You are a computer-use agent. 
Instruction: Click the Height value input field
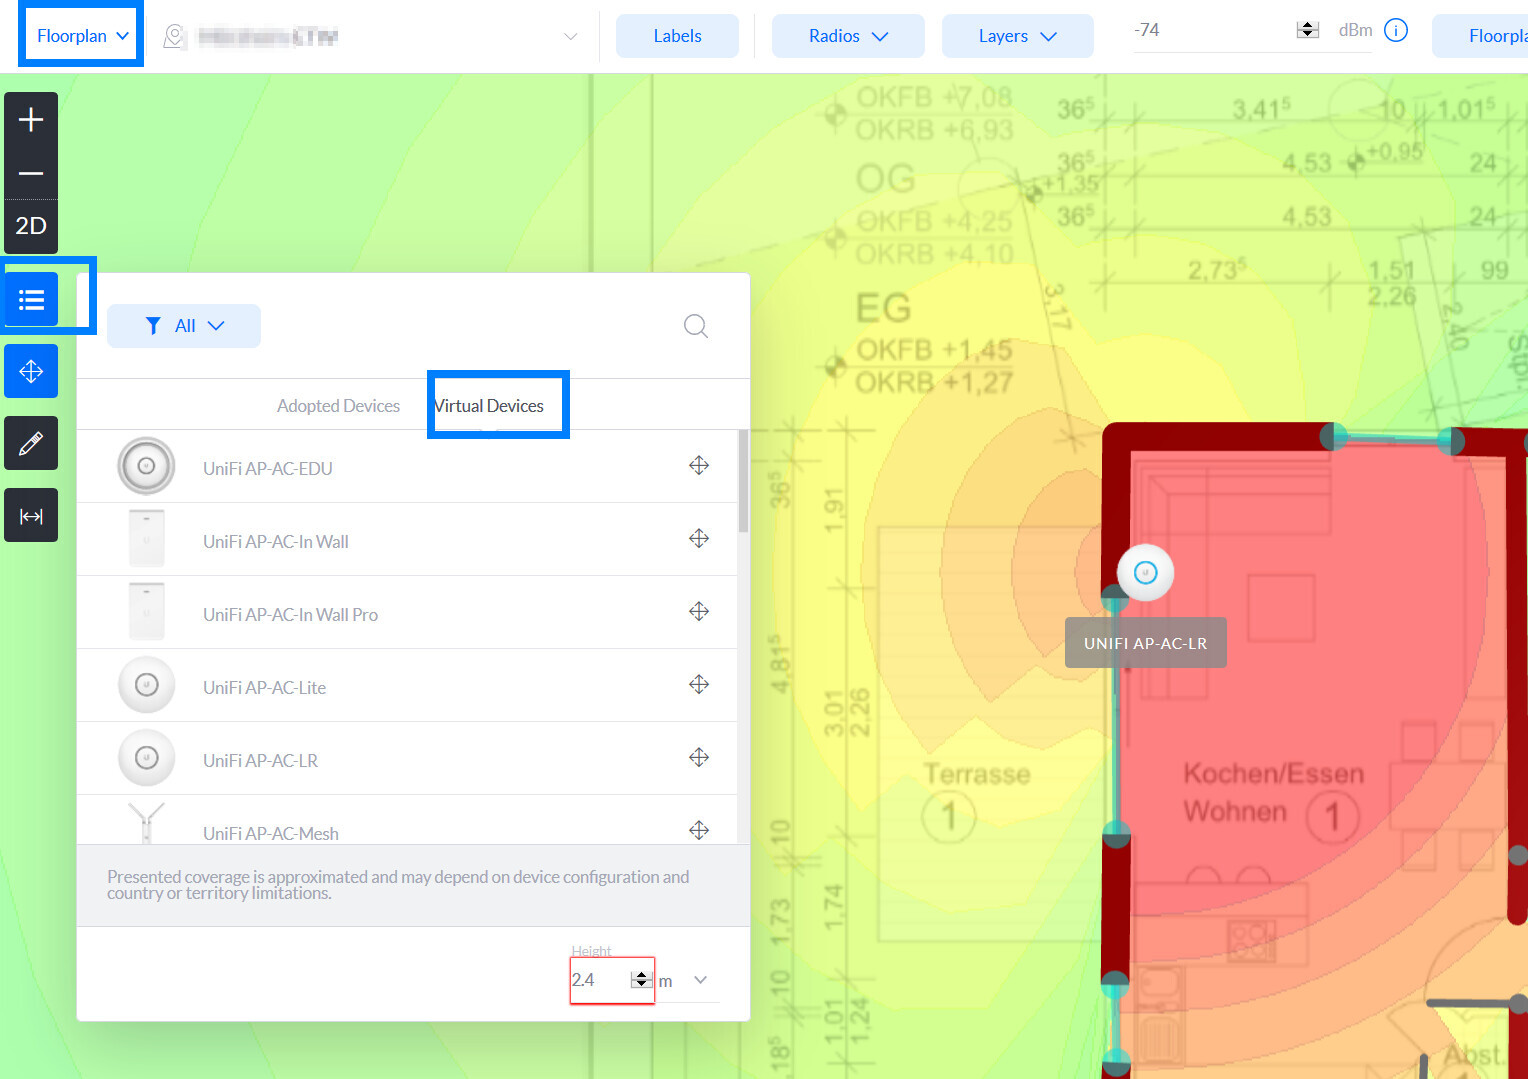click(598, 980)
